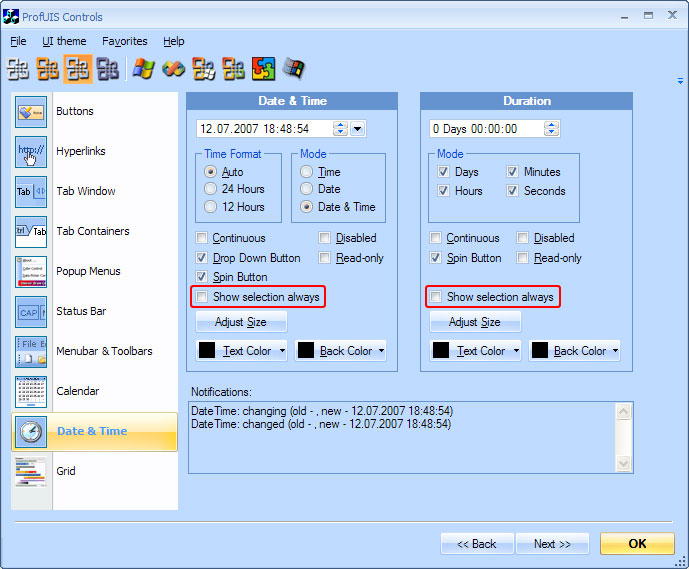The height and width of the screenshot is (569, 689).
Task: Toggle Date & Time Disabled checkbox
Action: click(324, 238)
